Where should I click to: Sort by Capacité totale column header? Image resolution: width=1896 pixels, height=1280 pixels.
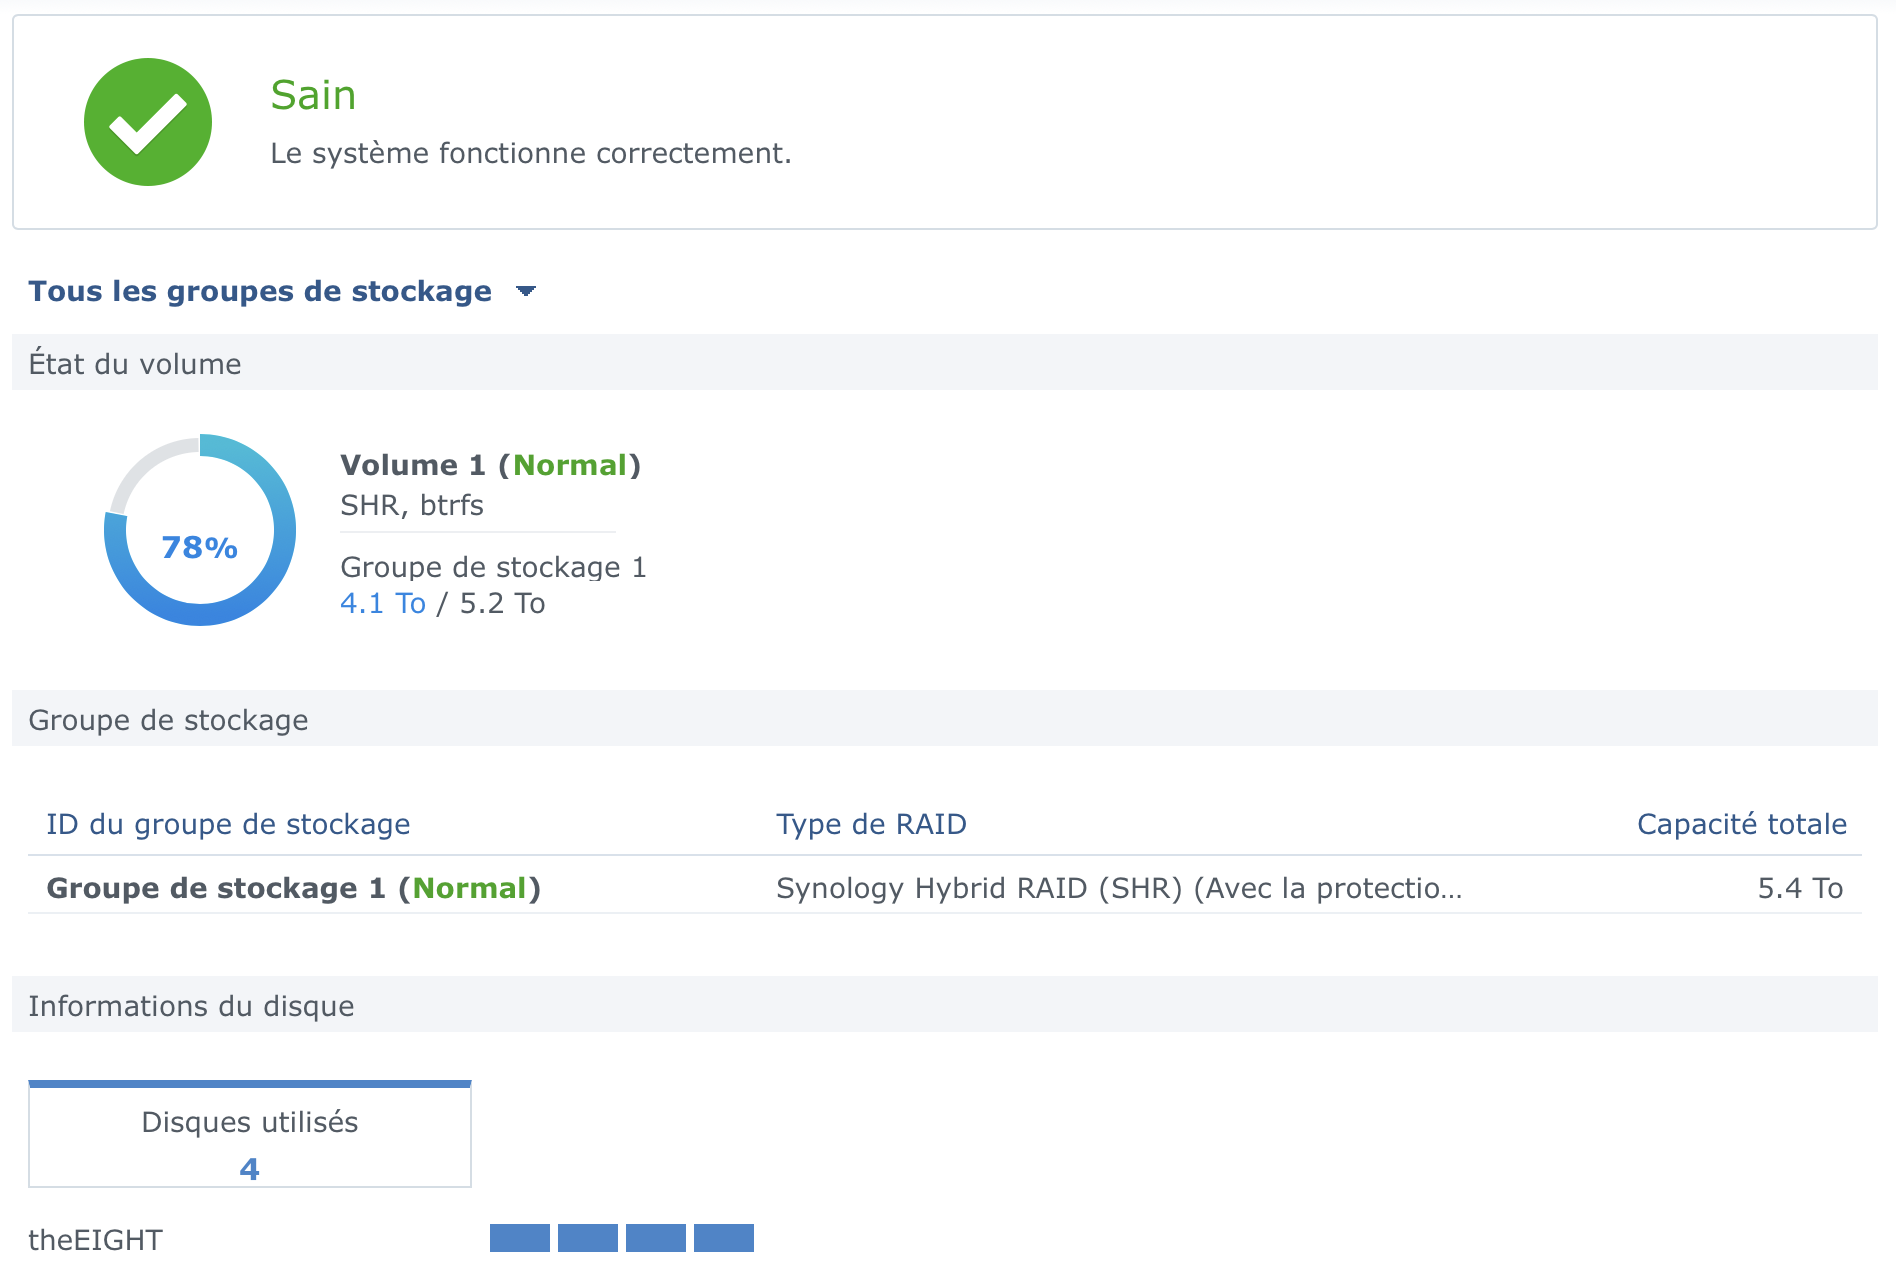pyautogui.click(x=1741, y=824)
